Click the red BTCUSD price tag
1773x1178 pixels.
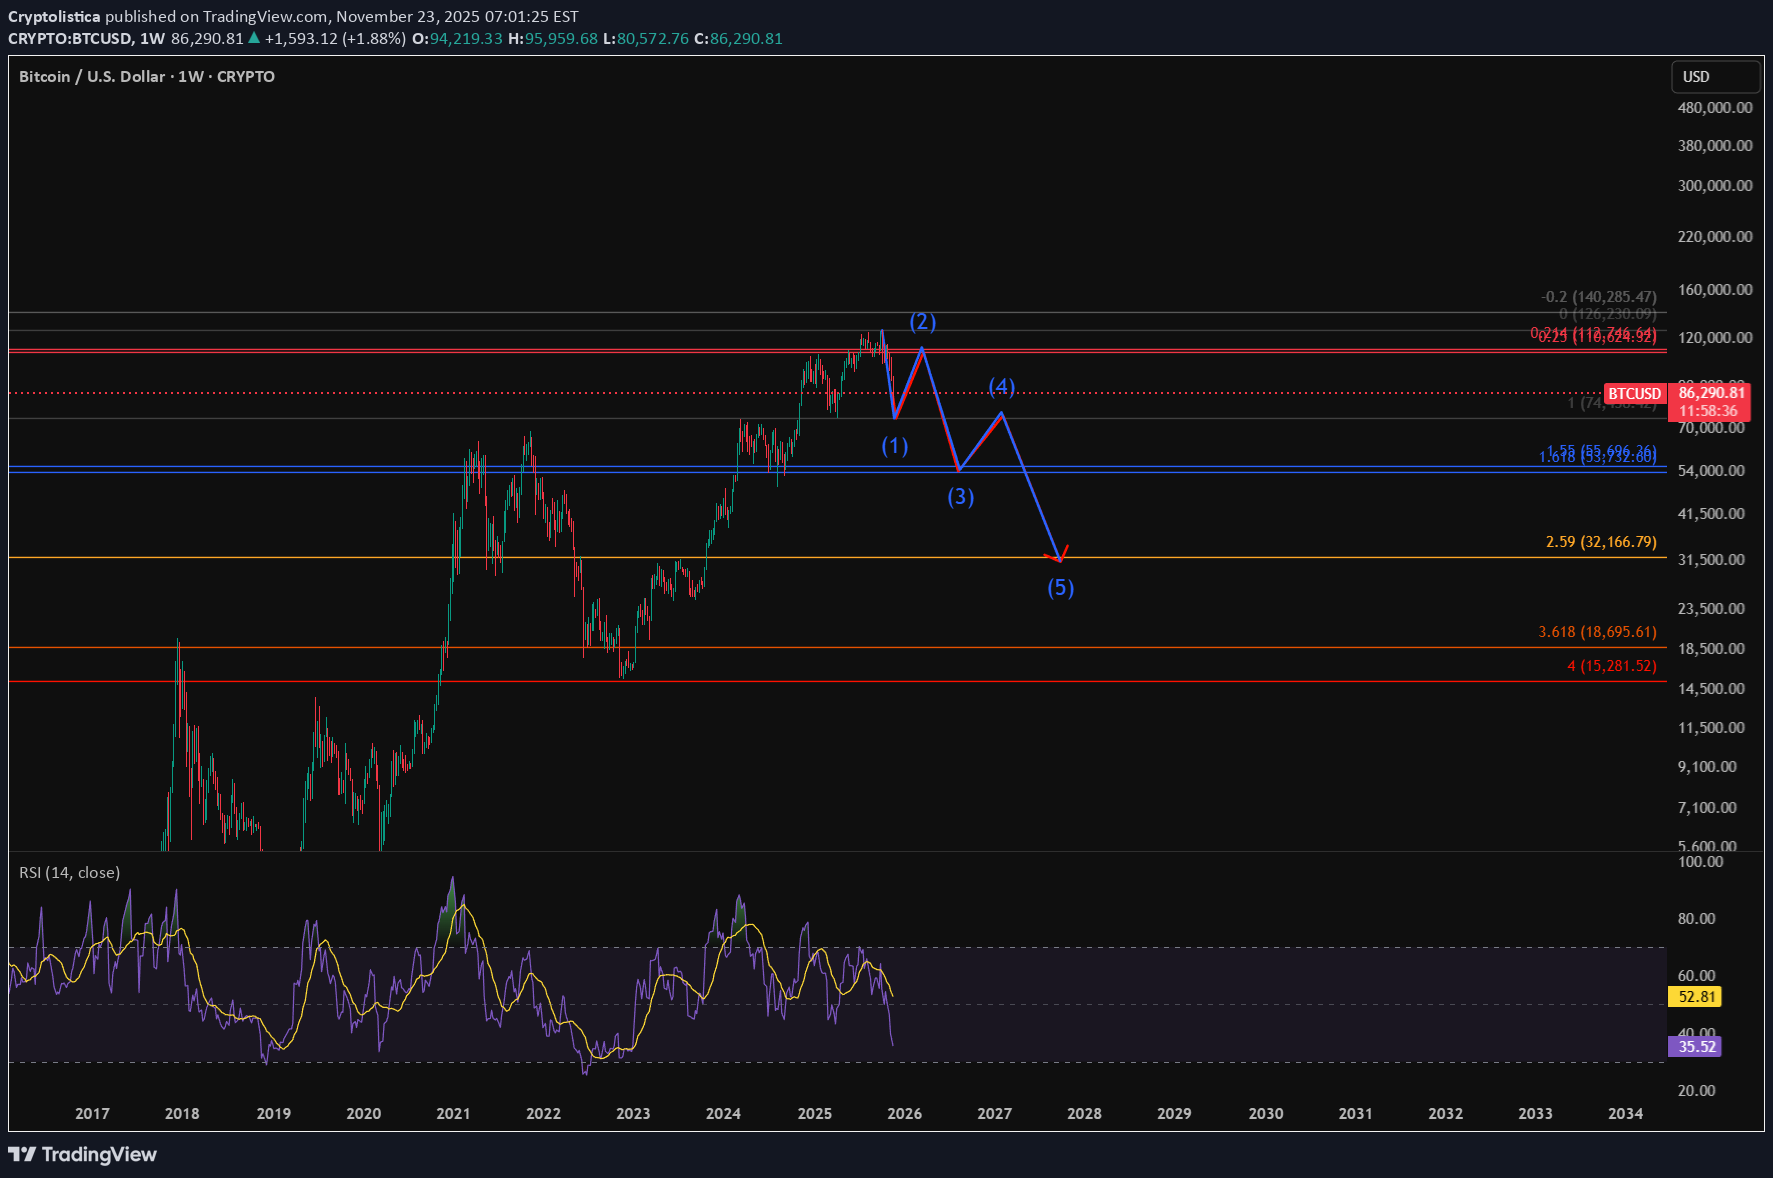tap(1634, 394)
